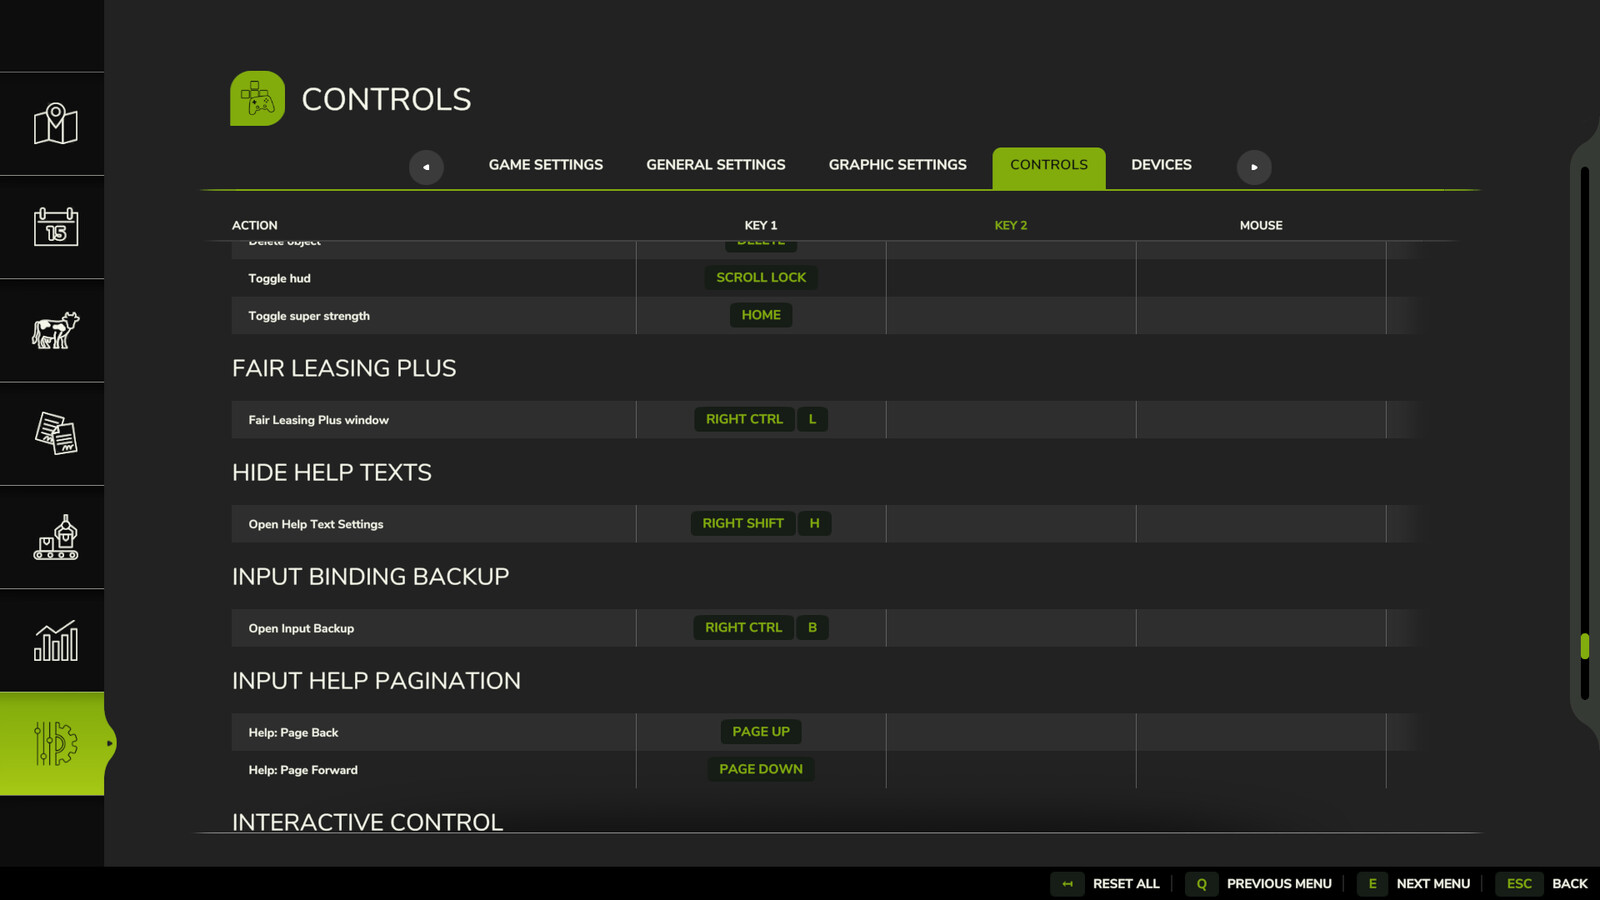This screenshot has height=900, width=1600.
Task: Switch to the GAME SETTINGS tab
Action: click(545, 164)
